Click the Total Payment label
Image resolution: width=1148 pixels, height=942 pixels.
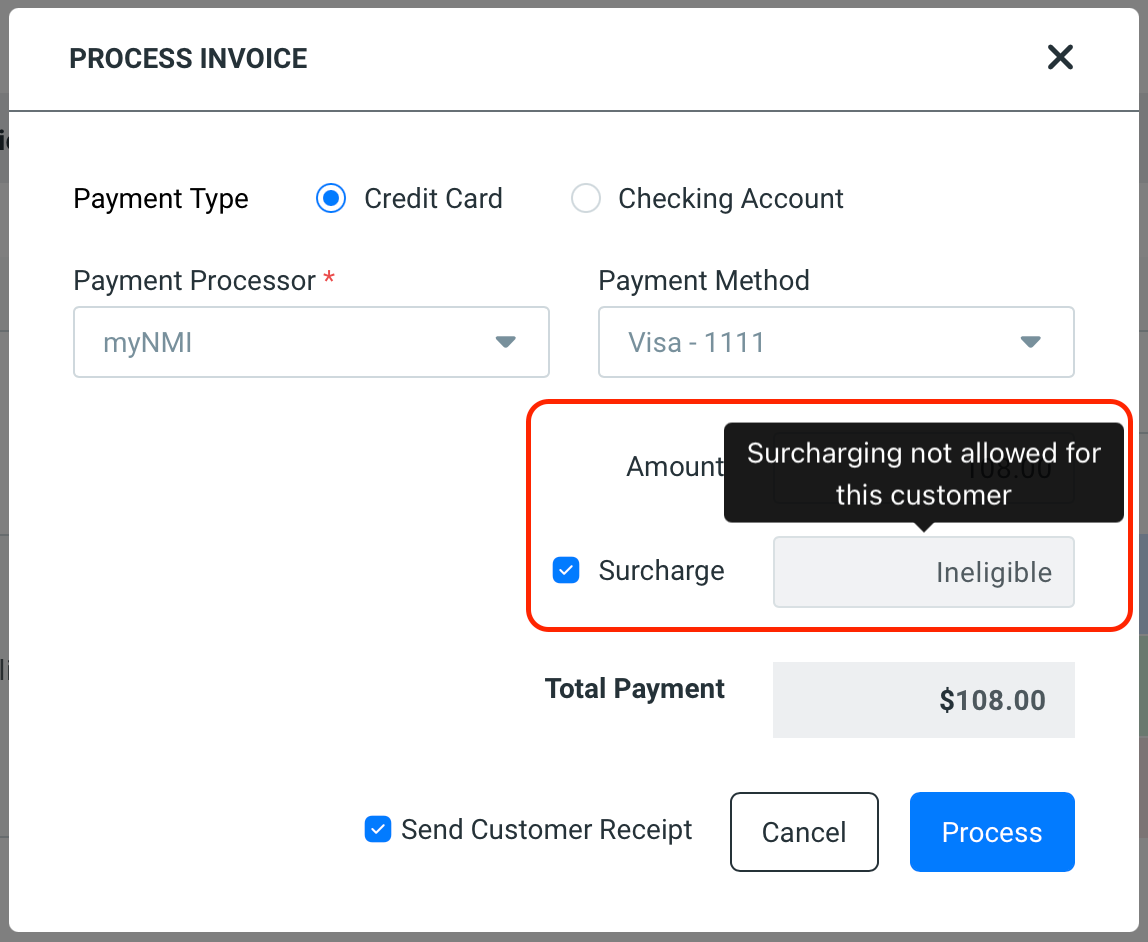[635, 689]
